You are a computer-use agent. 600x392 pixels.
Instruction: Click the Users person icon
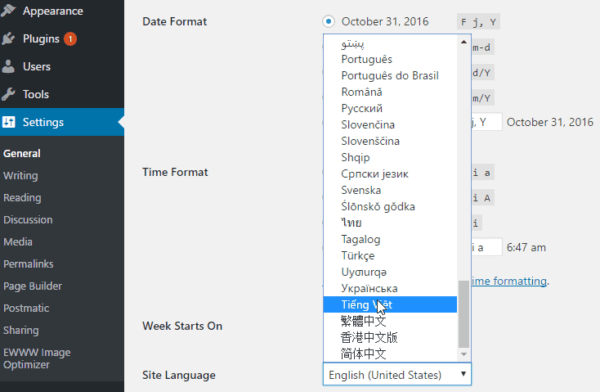pyautogui.click(x=8, y=67)
